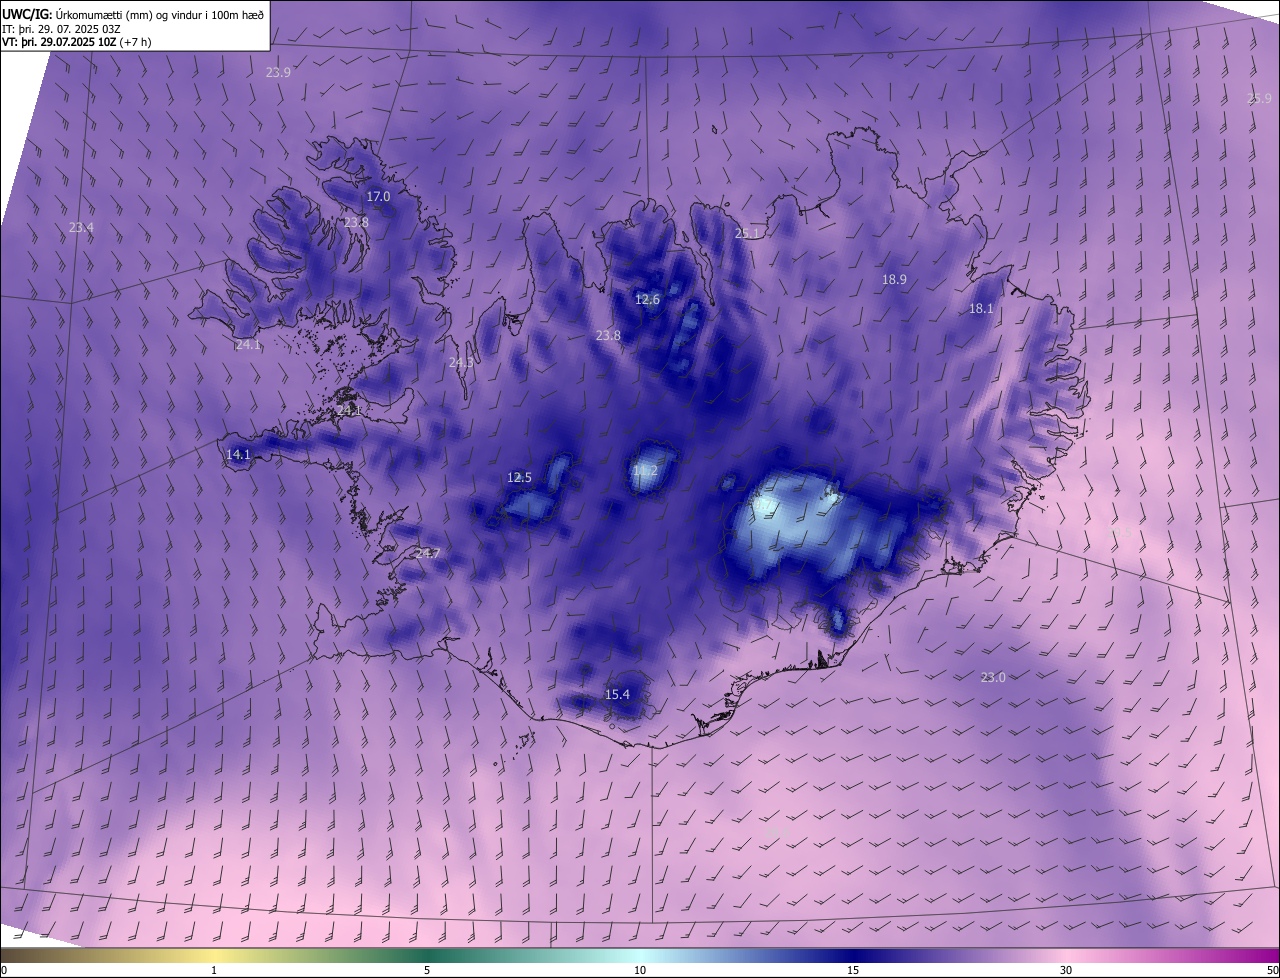The image size is (1280, 978).
Task: Click the 18.1 value label in the east
Action: coord(981,309)
